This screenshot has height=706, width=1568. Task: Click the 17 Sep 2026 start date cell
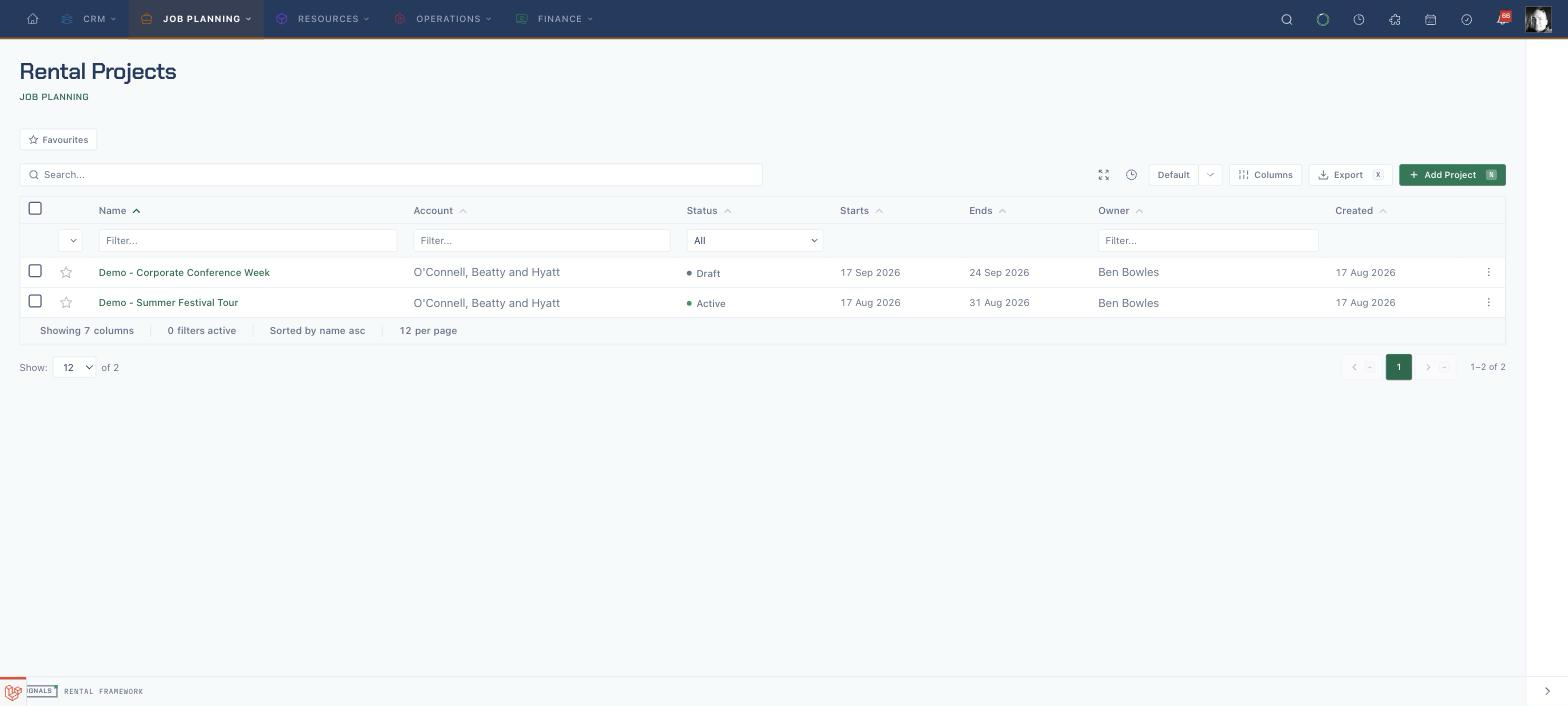coord(870,272)
